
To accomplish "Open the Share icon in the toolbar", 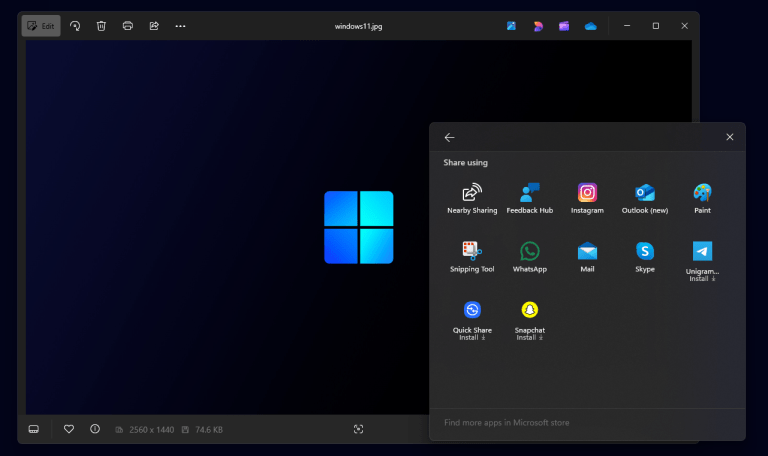I will (x=154, y=26).
